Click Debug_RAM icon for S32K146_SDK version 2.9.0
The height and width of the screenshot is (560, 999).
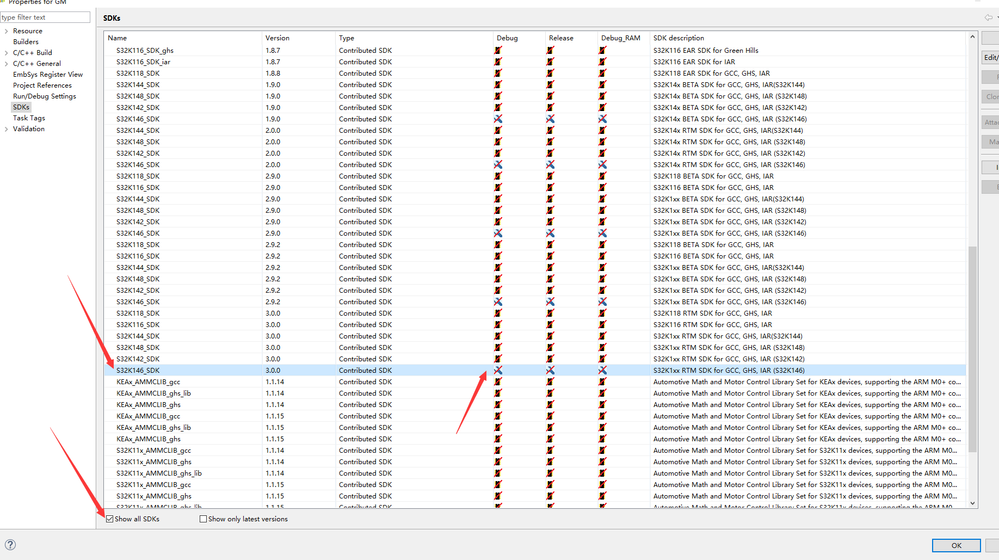click(603, 233)
